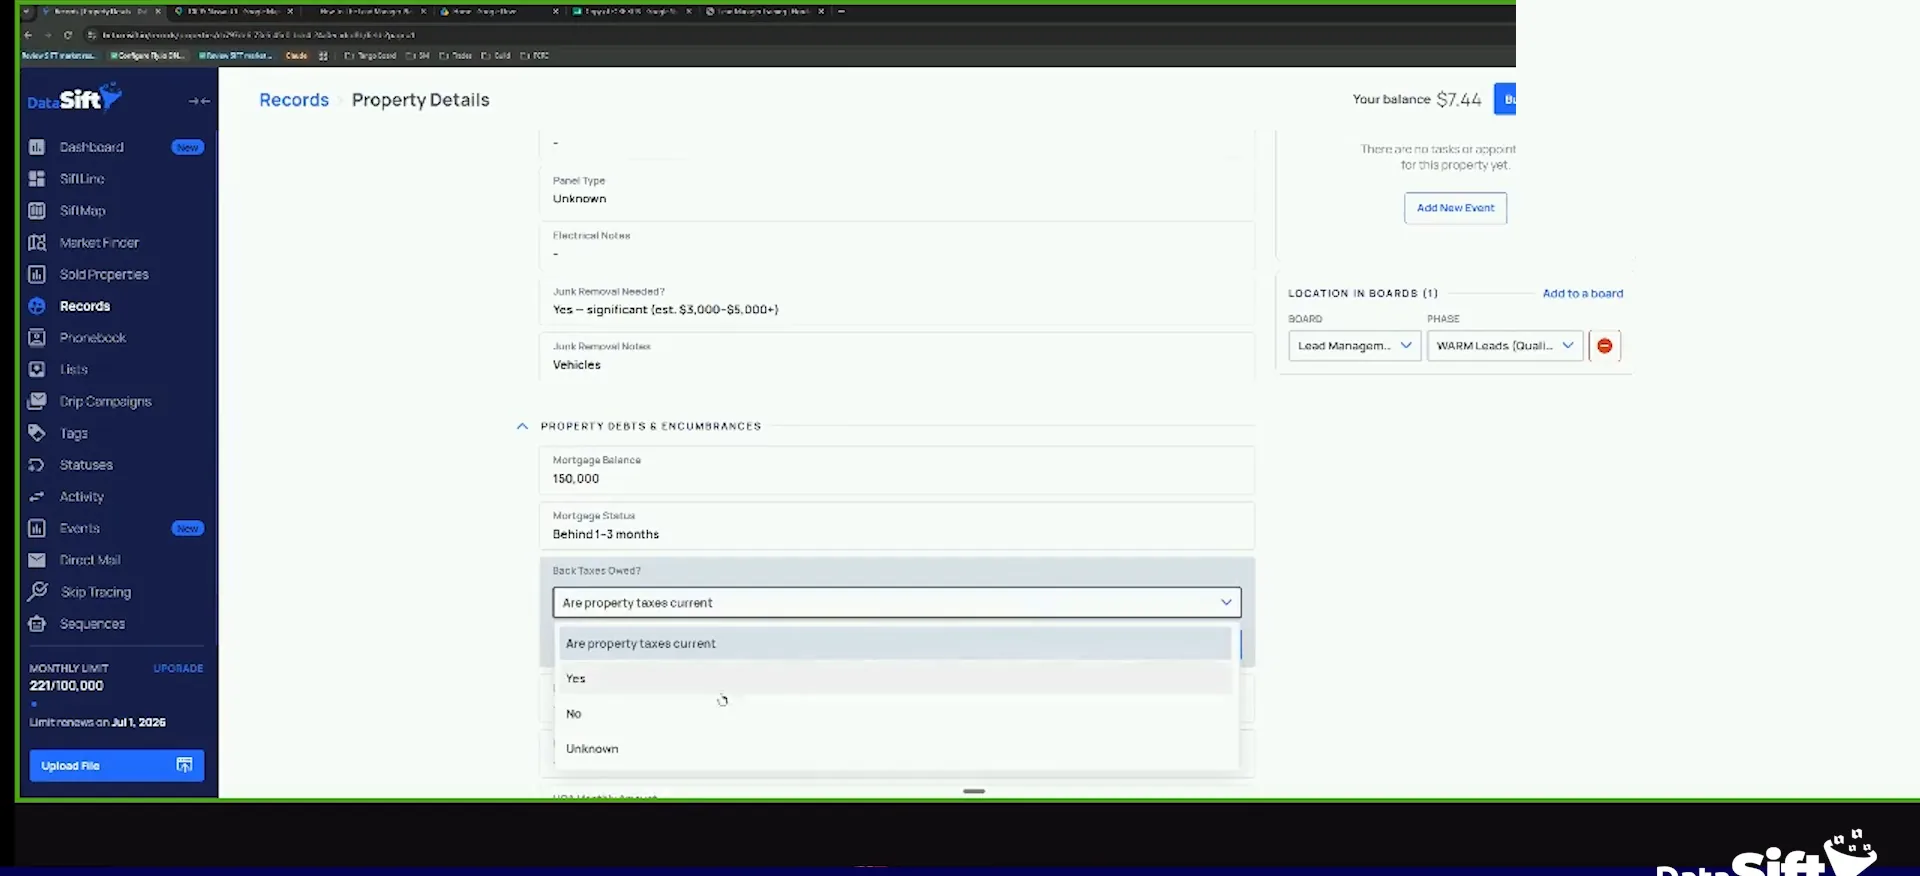Click the UPGRADE link in sidebar
Screen dimensions: 1920x876
pyautogui.click(x=178, y=668)
